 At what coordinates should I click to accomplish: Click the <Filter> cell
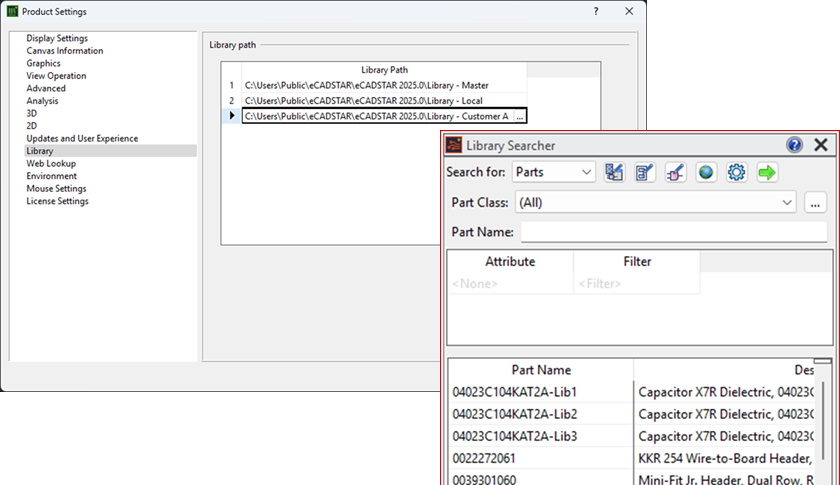(x=636, y=283)
